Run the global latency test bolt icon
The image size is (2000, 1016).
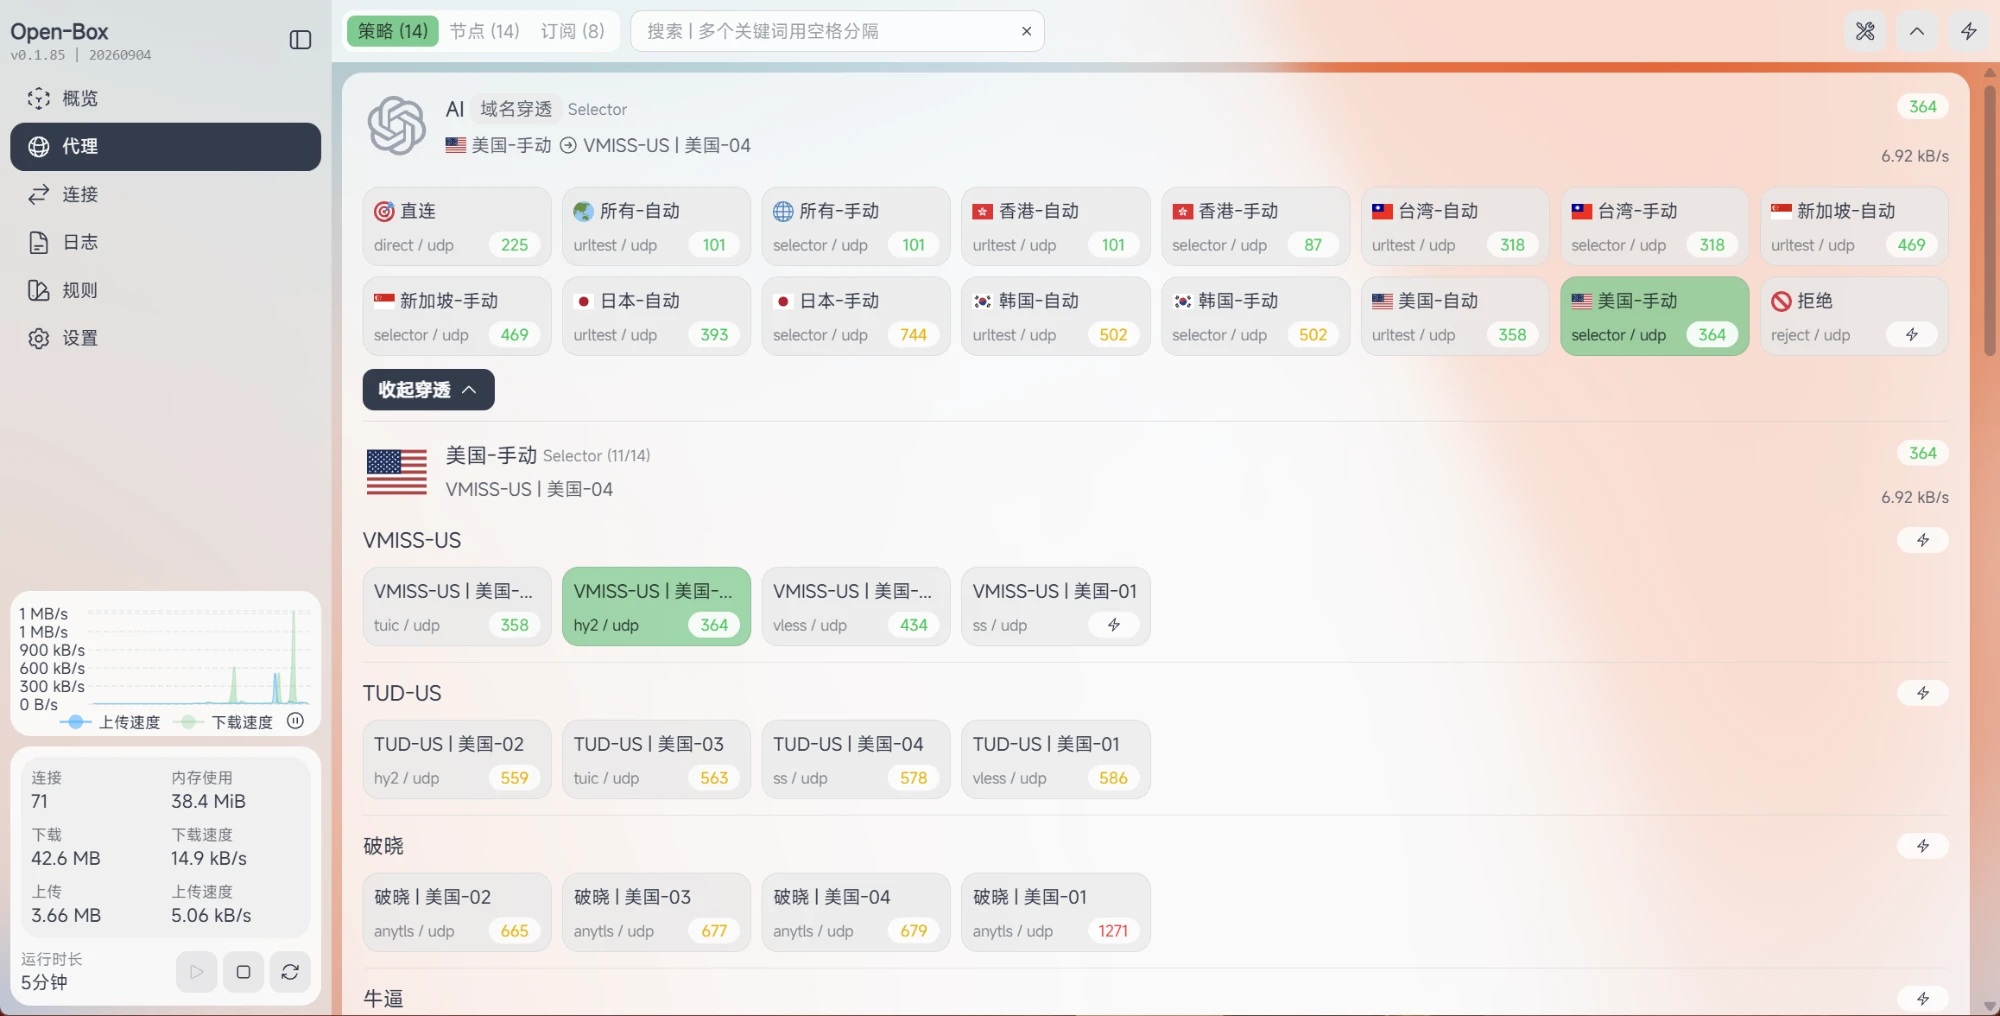tap(1969, 31)
